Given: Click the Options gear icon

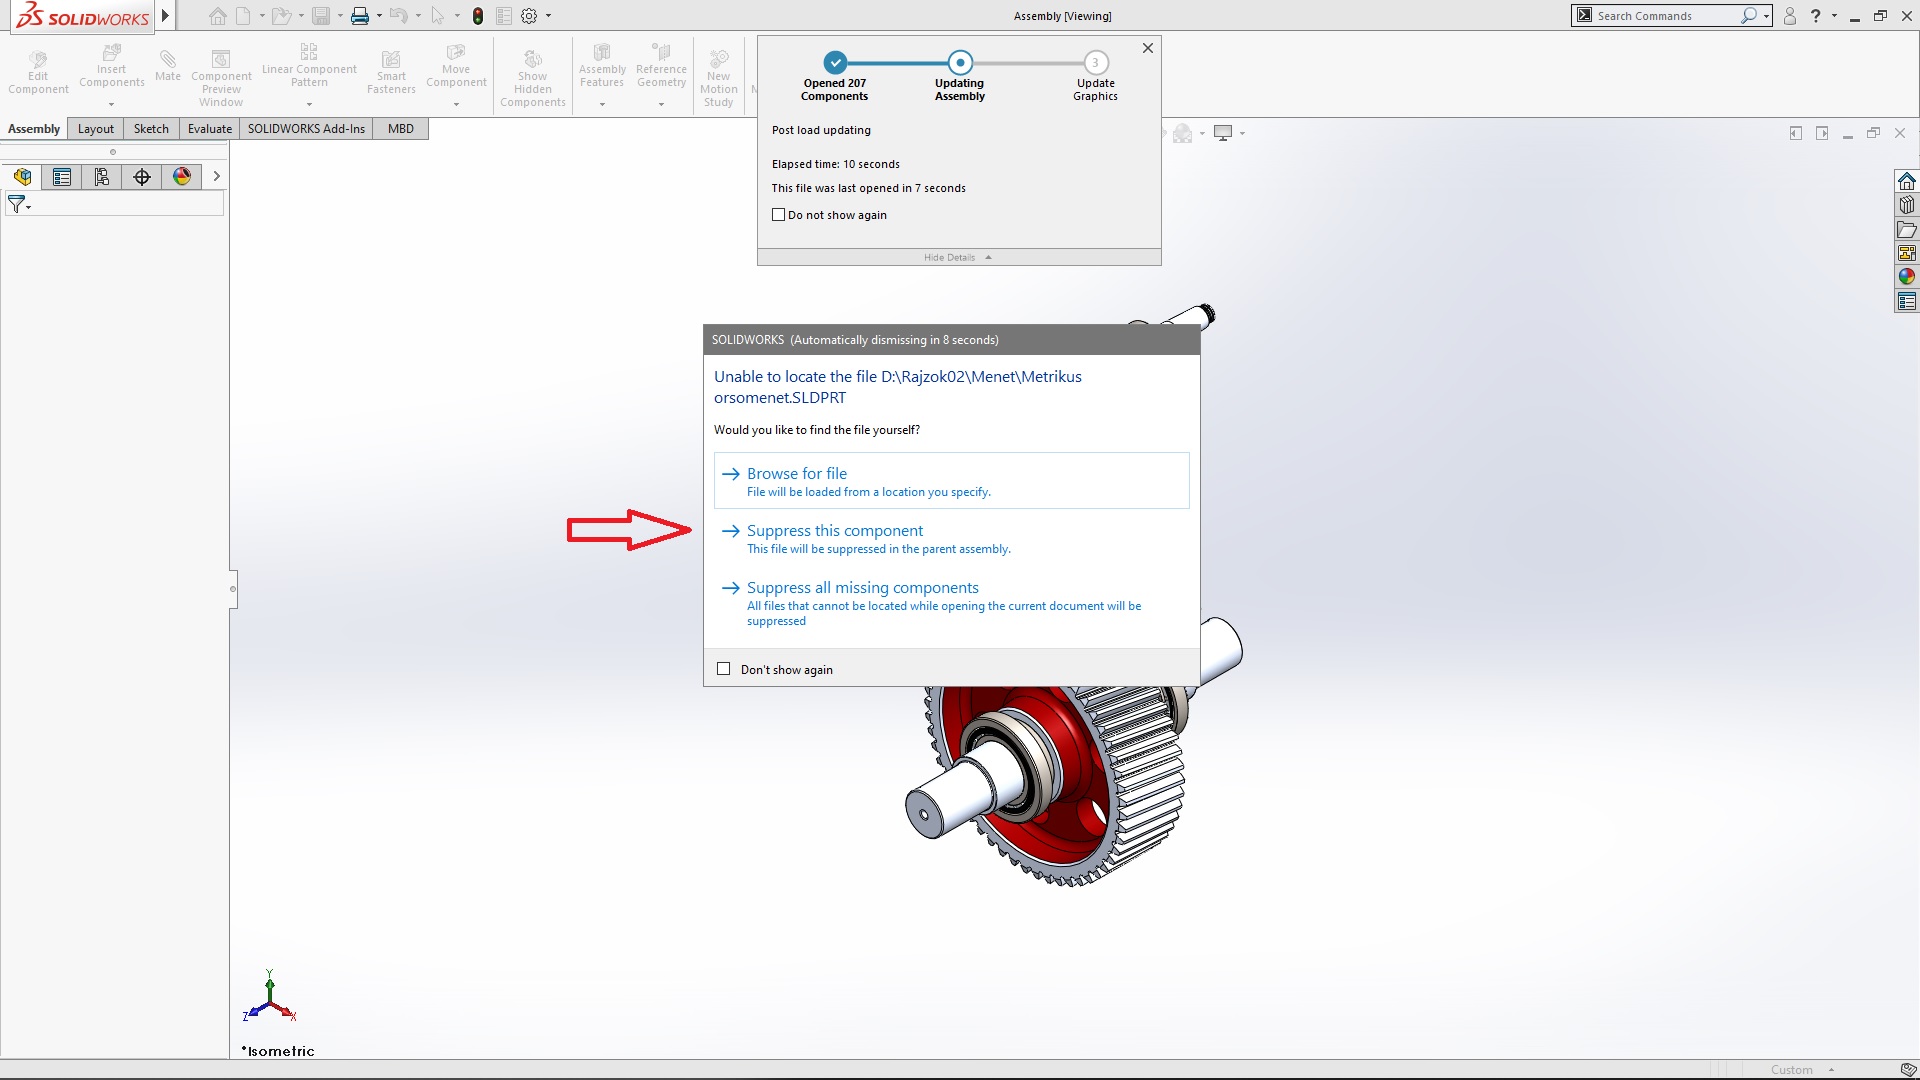Looking at the screenshot, I should tap(529, 16).
